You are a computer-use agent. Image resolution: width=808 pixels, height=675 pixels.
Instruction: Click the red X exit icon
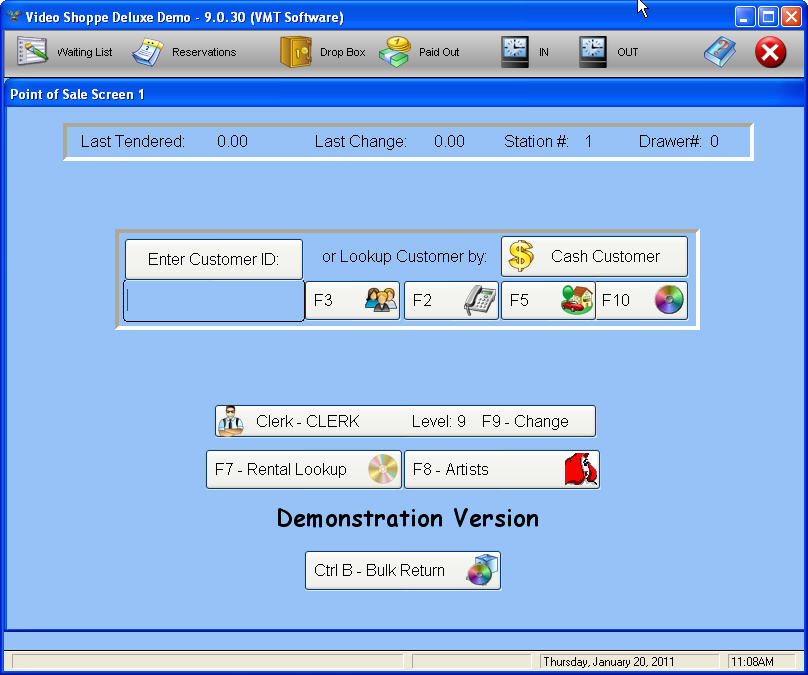tap(770, 52)
